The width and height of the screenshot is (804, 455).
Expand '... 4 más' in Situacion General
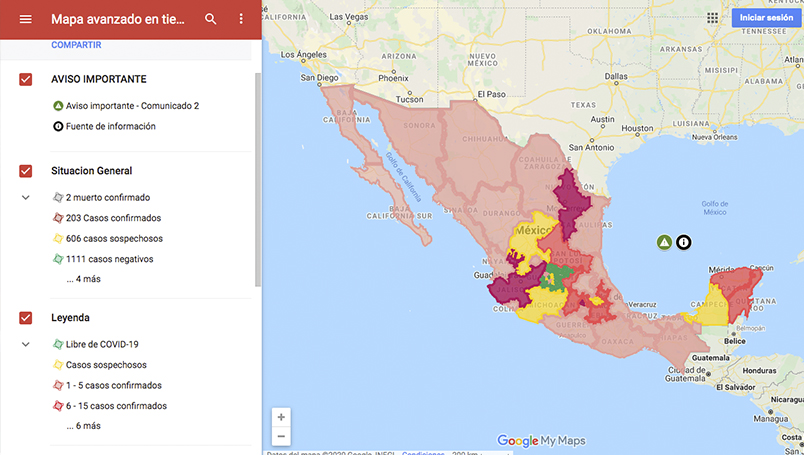click(83, 279)
